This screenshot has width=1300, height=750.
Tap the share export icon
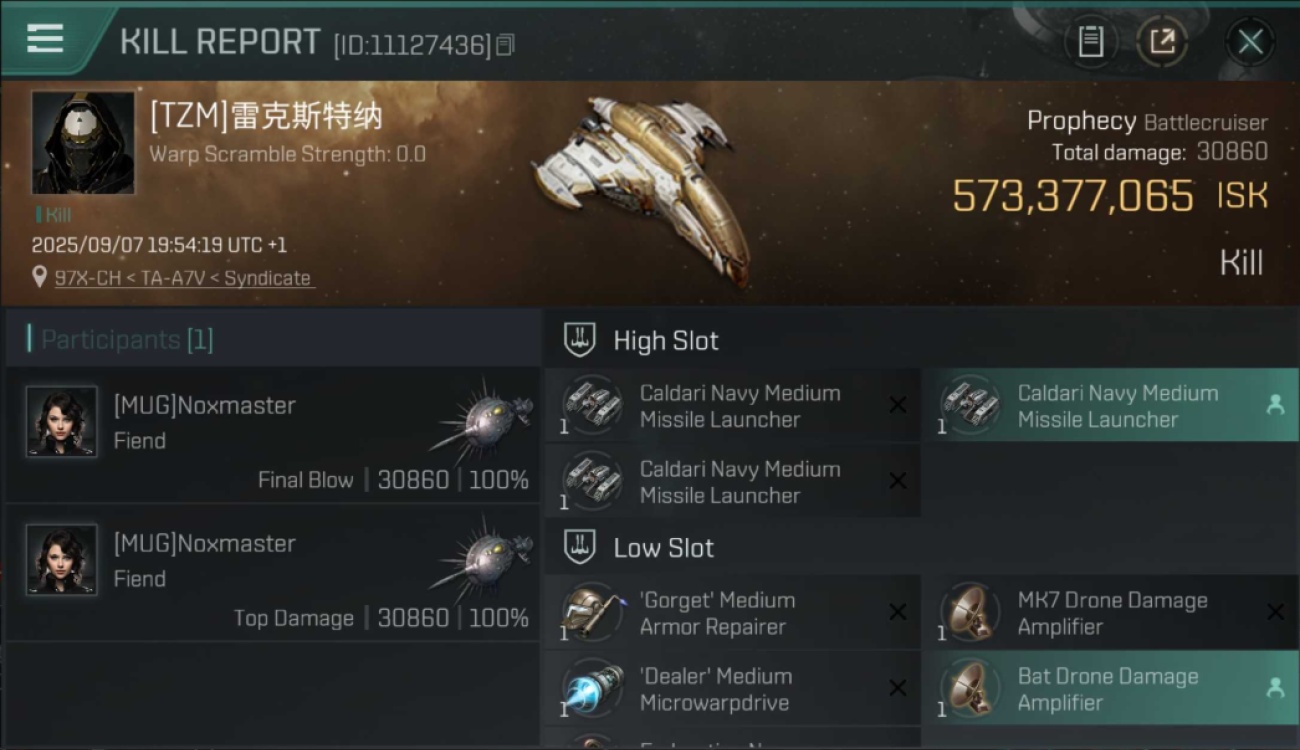tap(1162, 41)
